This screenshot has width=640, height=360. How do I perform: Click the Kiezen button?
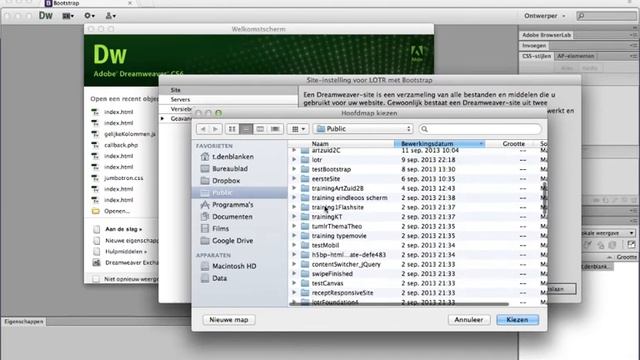coord(517,320)
